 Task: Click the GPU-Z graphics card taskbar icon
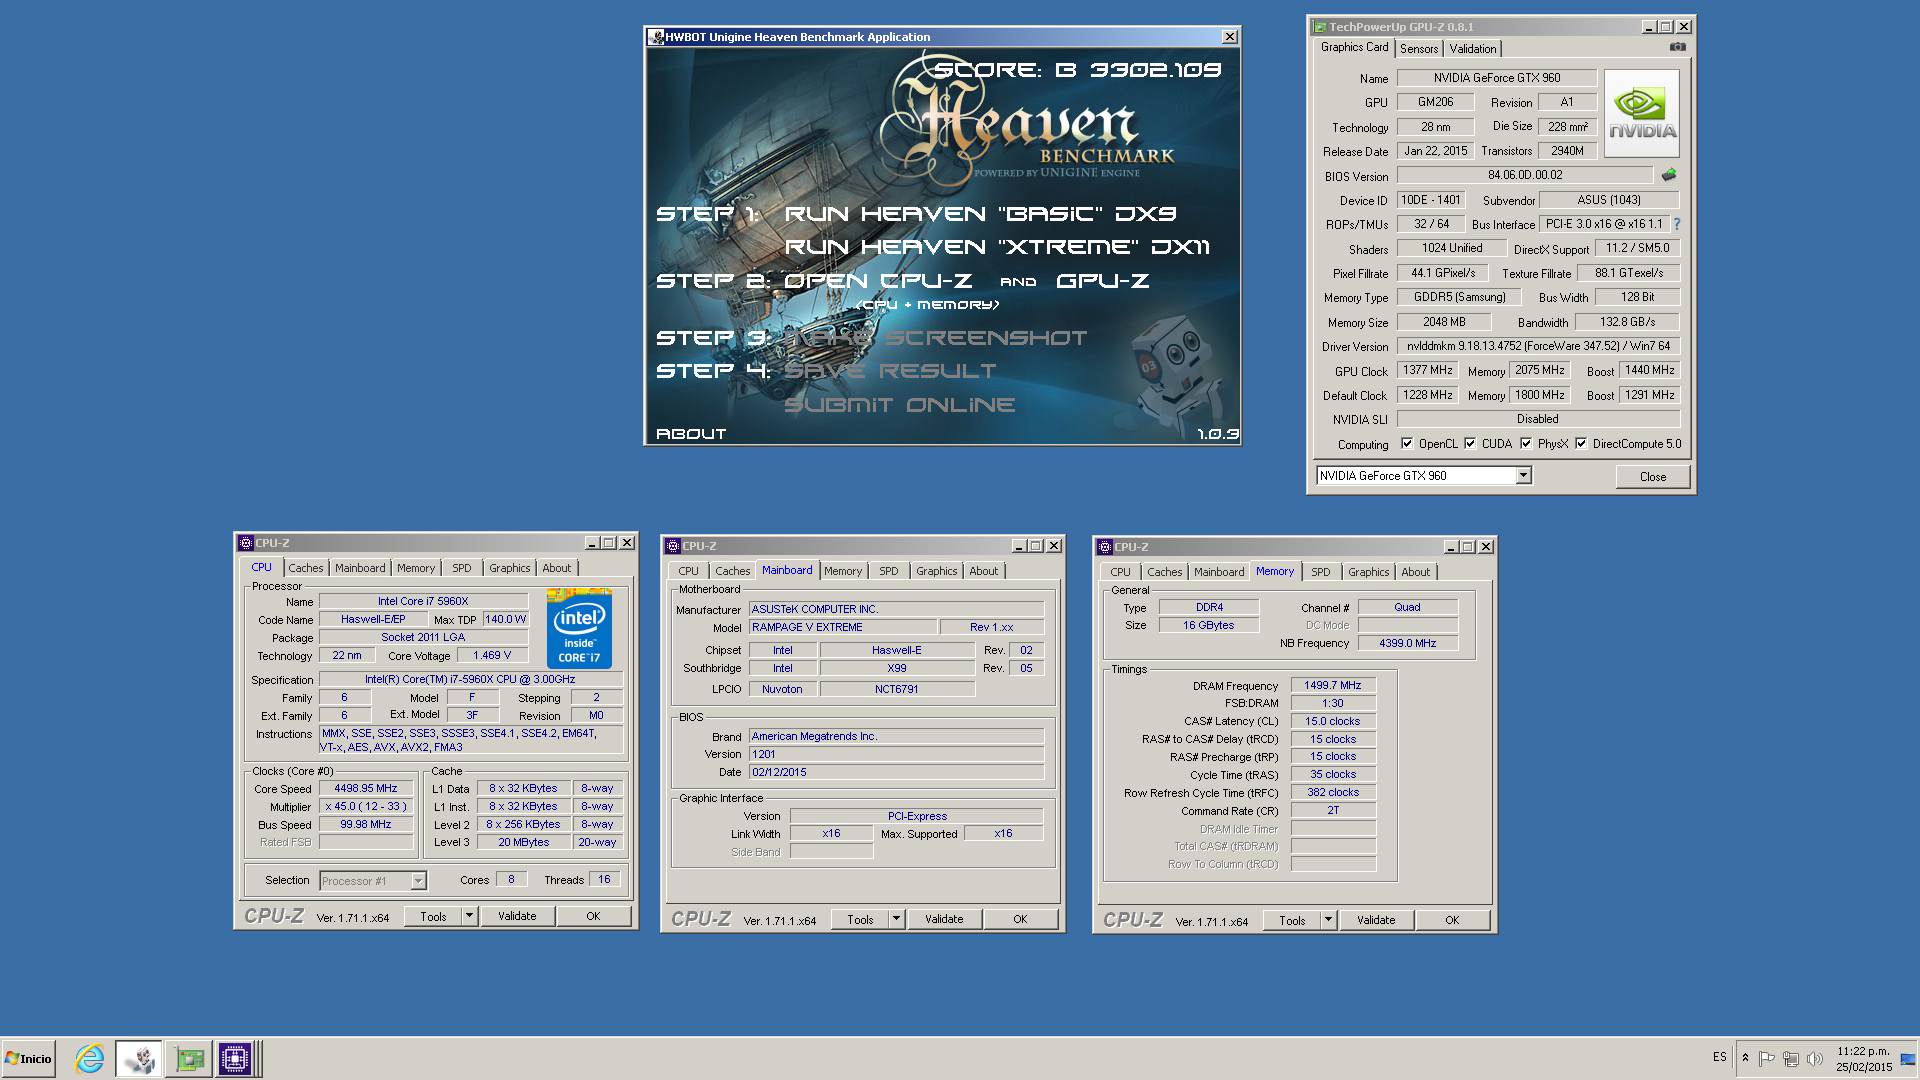[x=189, y=1058]
